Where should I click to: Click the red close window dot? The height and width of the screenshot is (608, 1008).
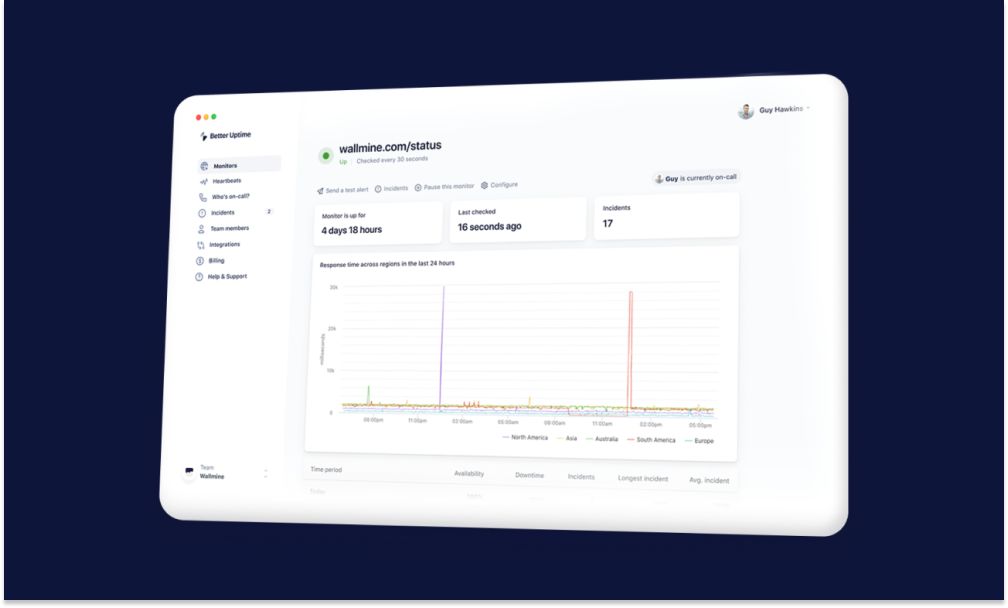198,118
